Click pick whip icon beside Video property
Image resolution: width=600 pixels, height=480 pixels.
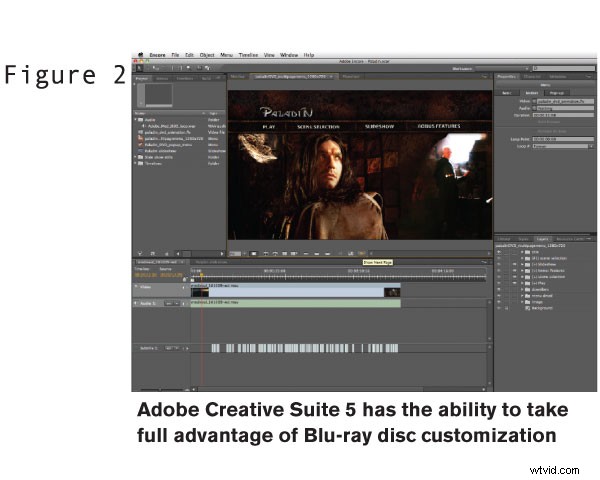tap(535, 101)
